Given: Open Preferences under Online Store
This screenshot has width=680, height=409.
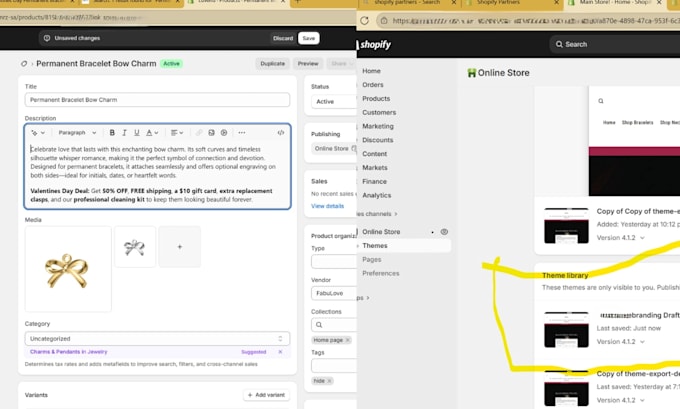Looking at the screenshot, I should point(380,274).
